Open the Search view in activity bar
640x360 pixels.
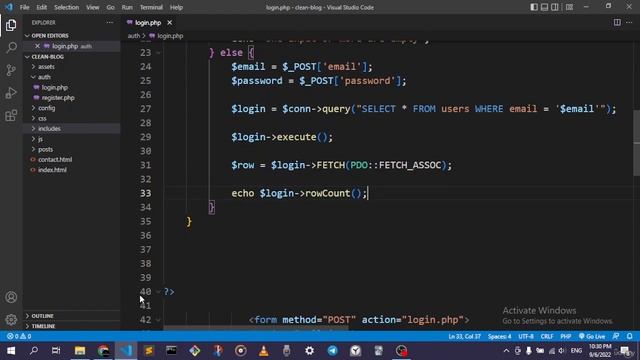click(x=11, y=47)
